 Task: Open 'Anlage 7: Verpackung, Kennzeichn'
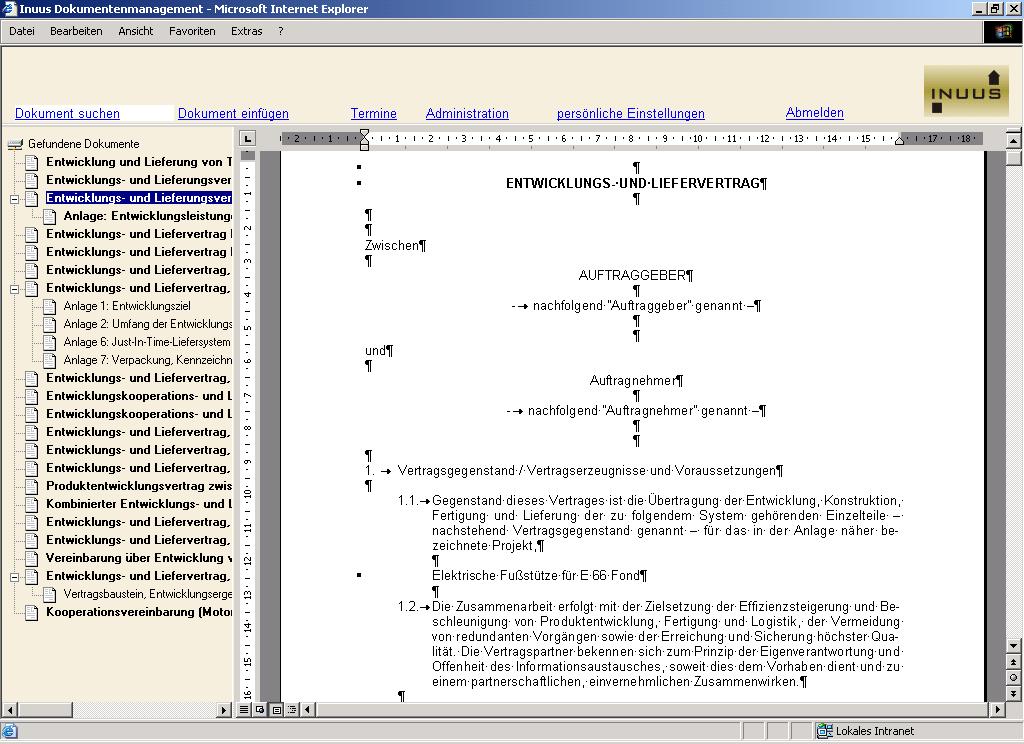click(148, 360)
